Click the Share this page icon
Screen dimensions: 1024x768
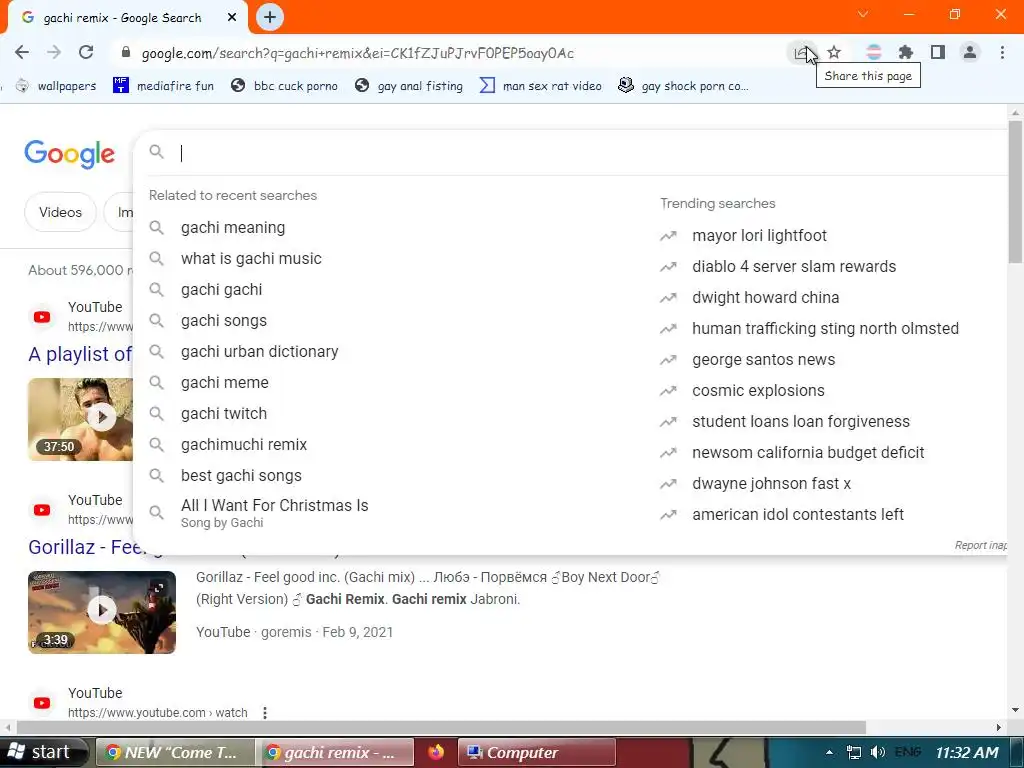point(801,52)
